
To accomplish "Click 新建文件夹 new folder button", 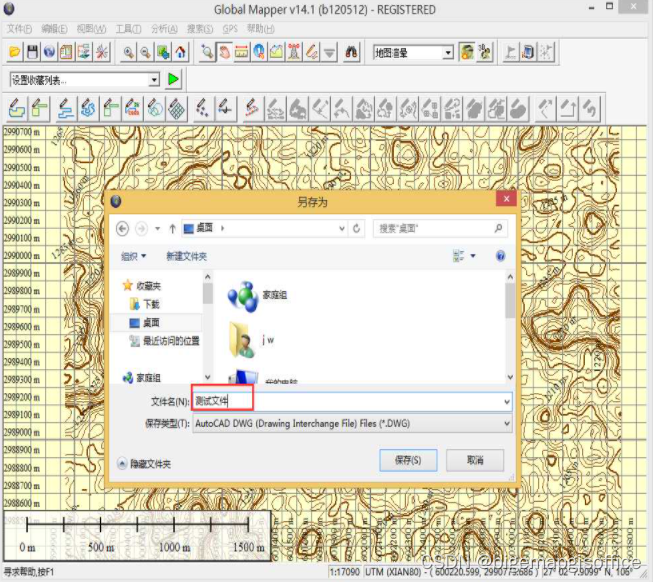I will click(186, 256).
